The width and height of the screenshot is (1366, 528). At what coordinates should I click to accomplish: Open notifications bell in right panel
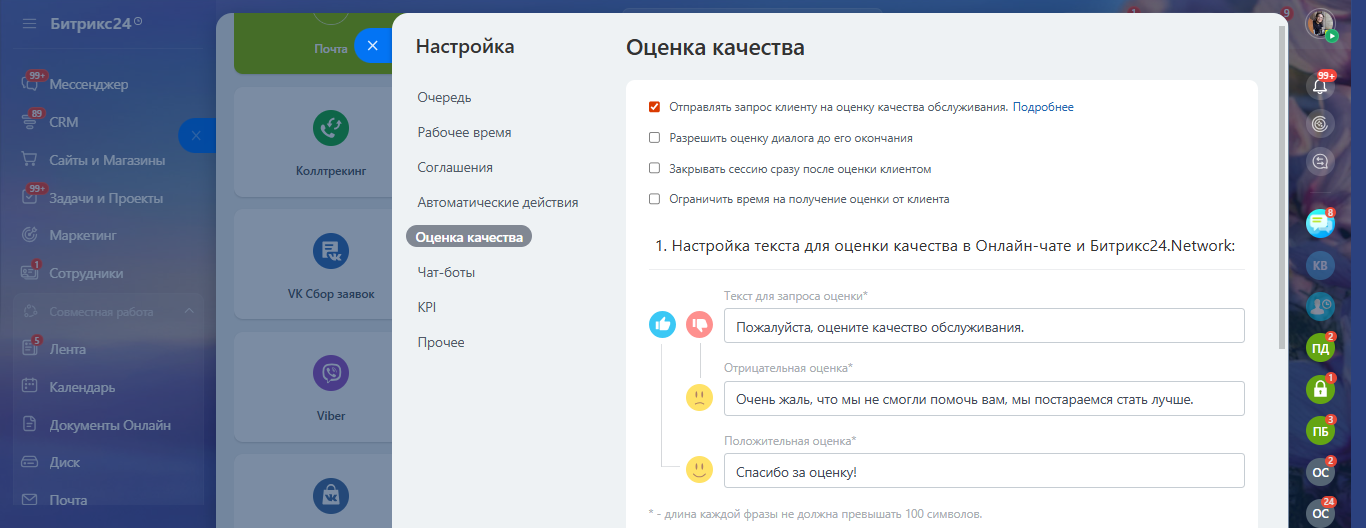[x=1320, y=86]
